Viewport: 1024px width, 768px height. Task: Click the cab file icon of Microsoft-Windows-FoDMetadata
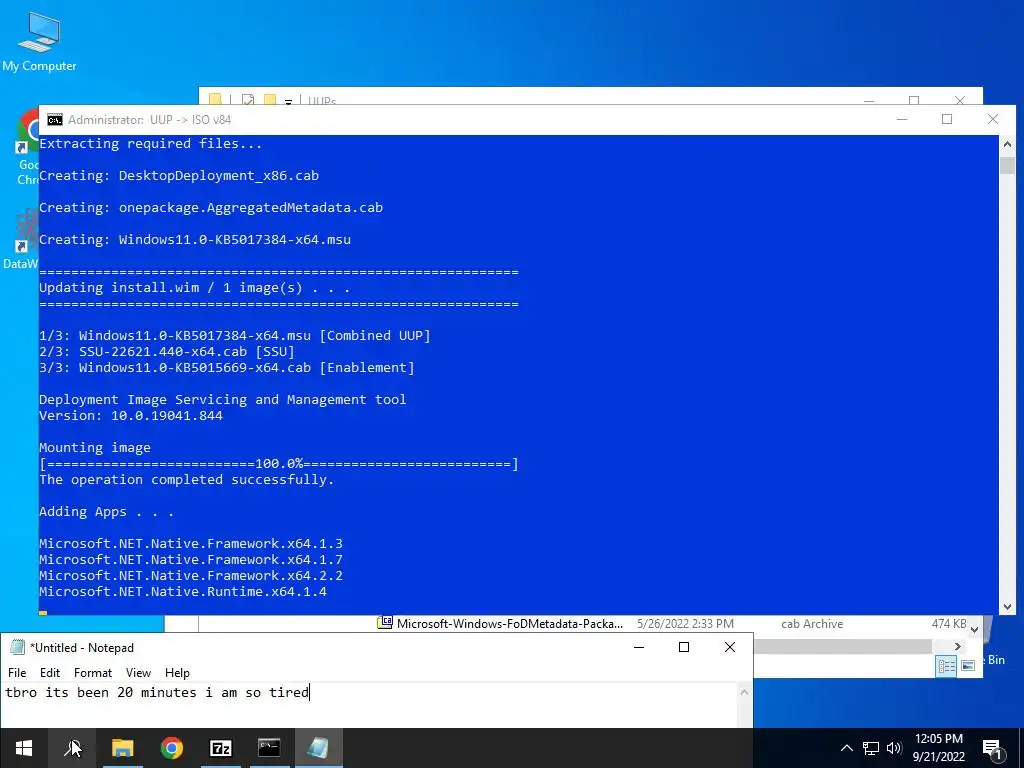385,622
